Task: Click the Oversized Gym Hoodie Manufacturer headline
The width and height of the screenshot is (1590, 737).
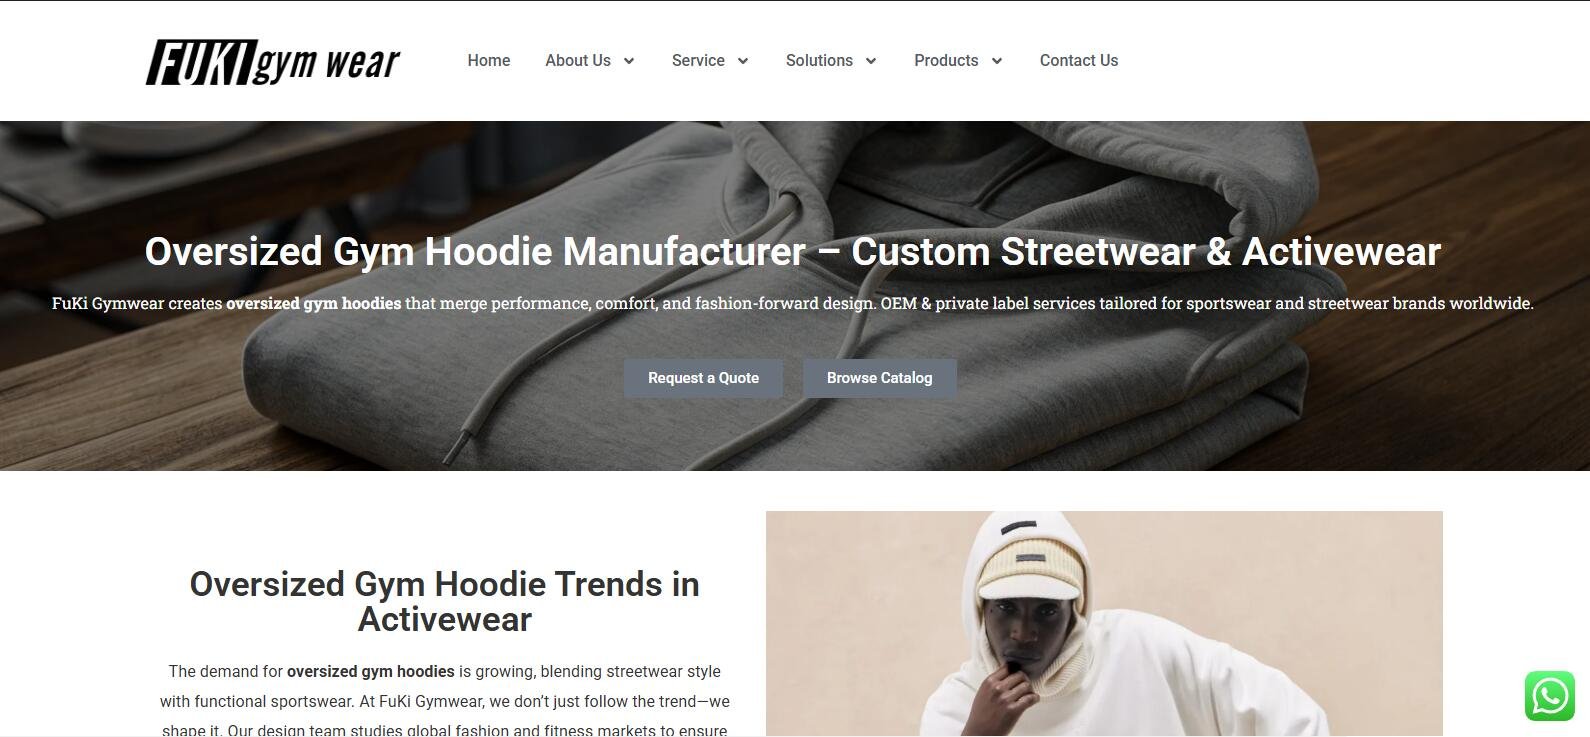Action: [x=793, y=251]
